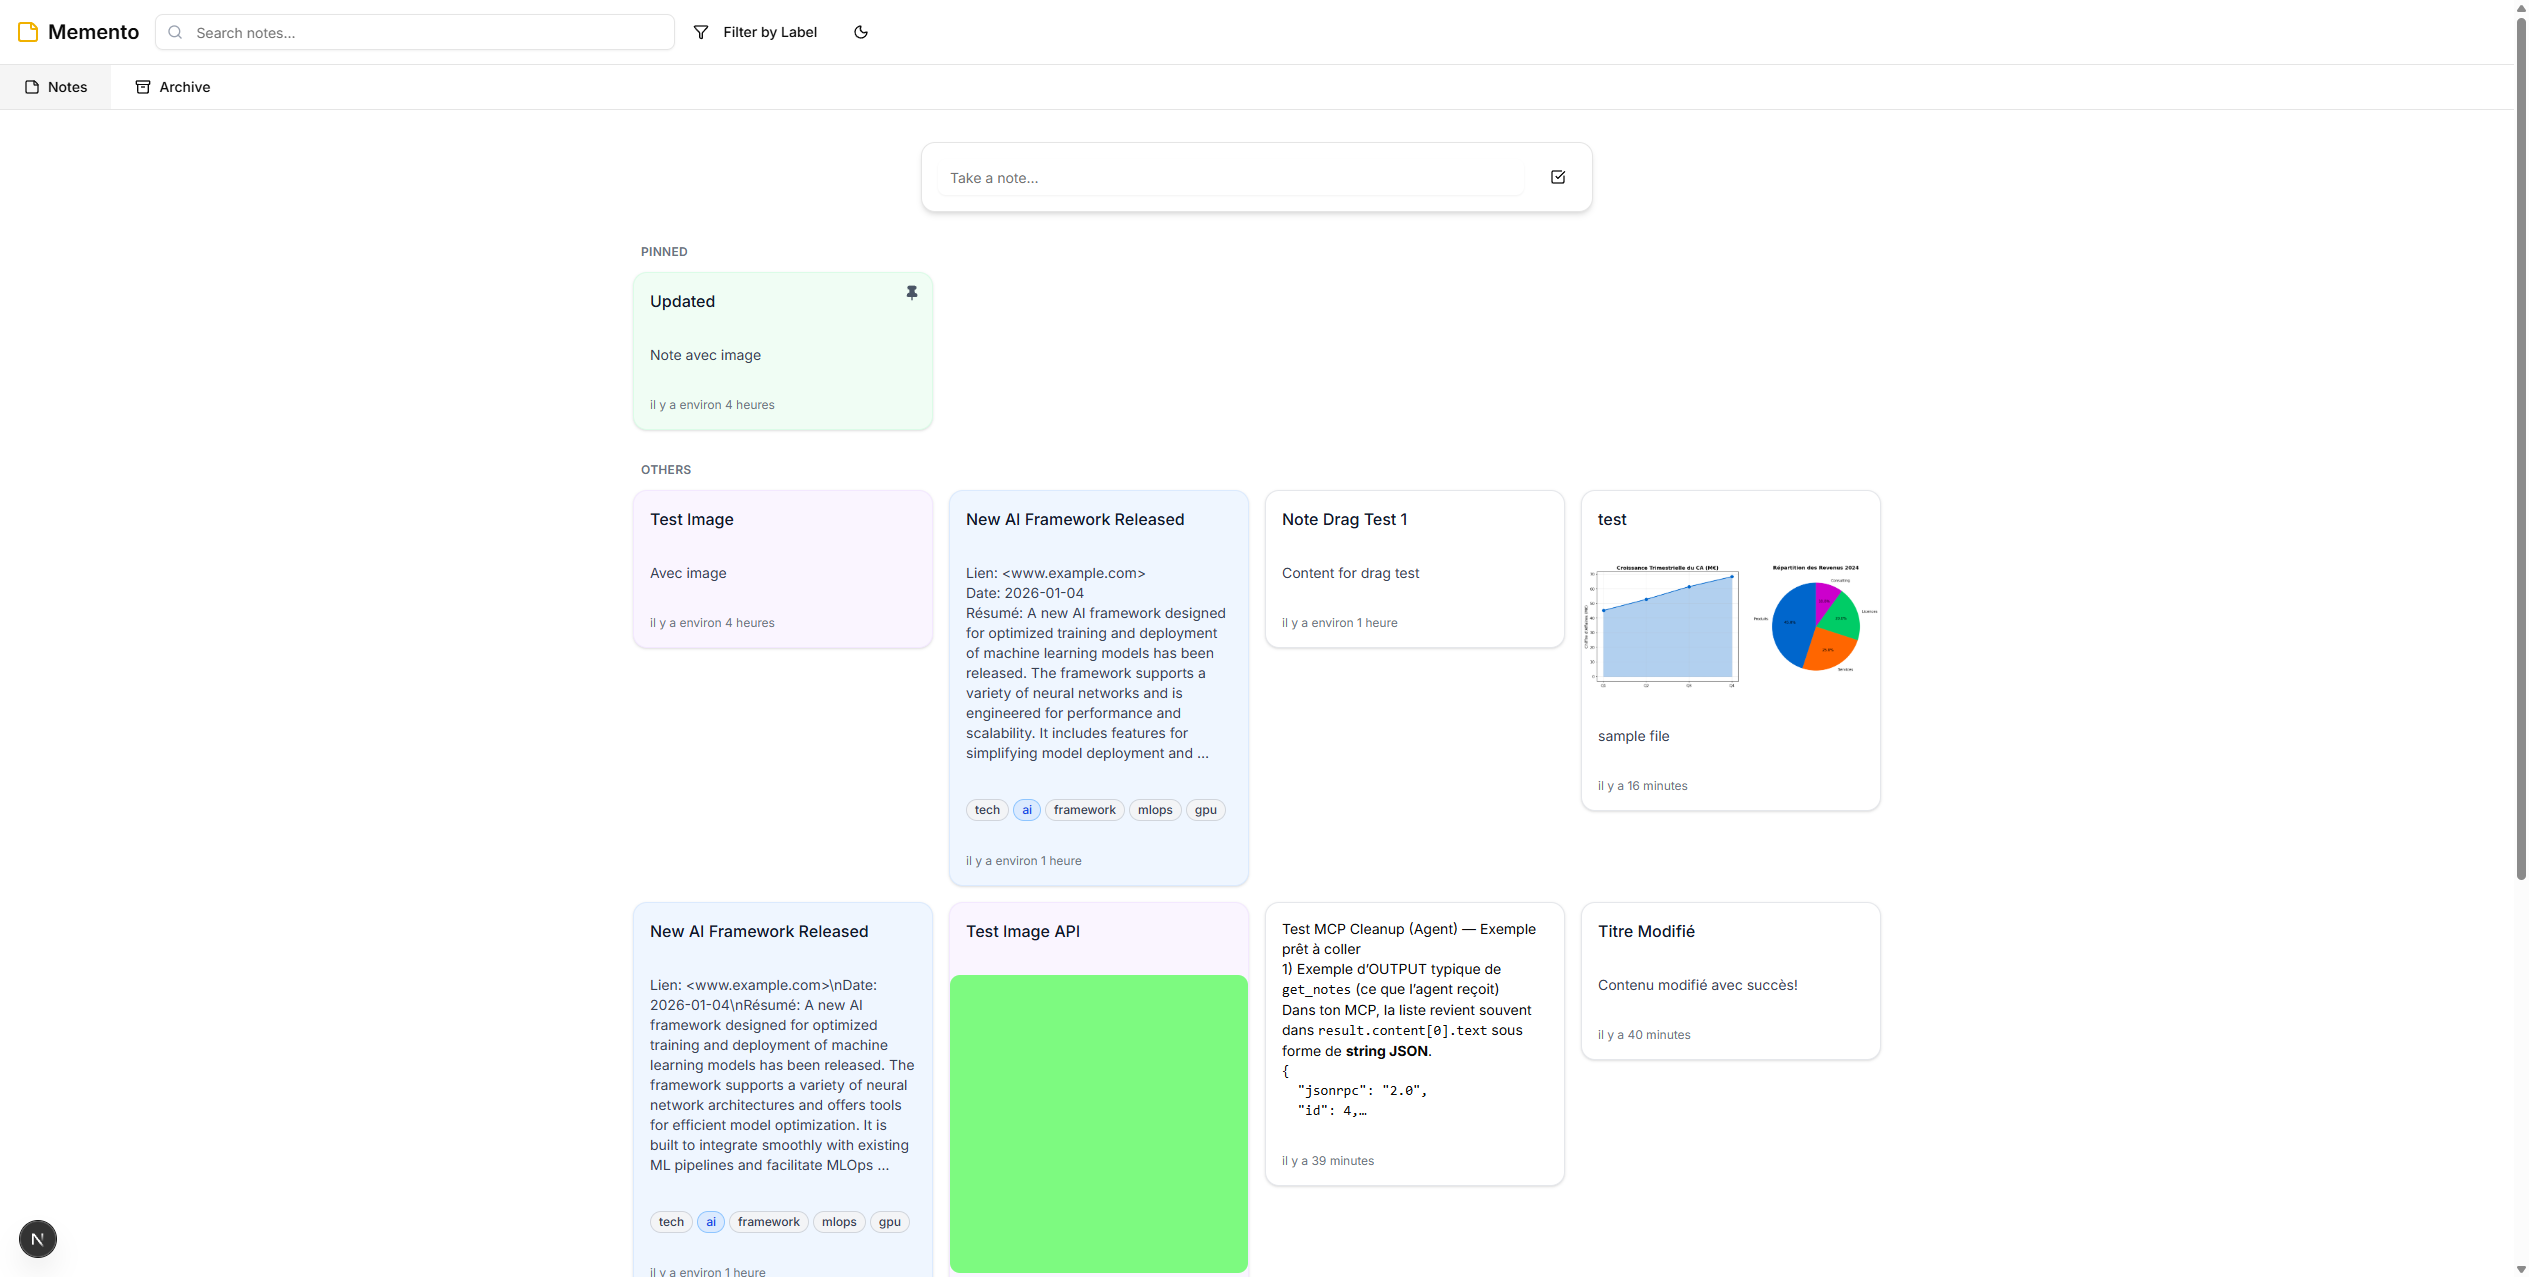Click the 'gpu' tag on first framework note
2529x1277 pixels.
[x=1205, y=810]
